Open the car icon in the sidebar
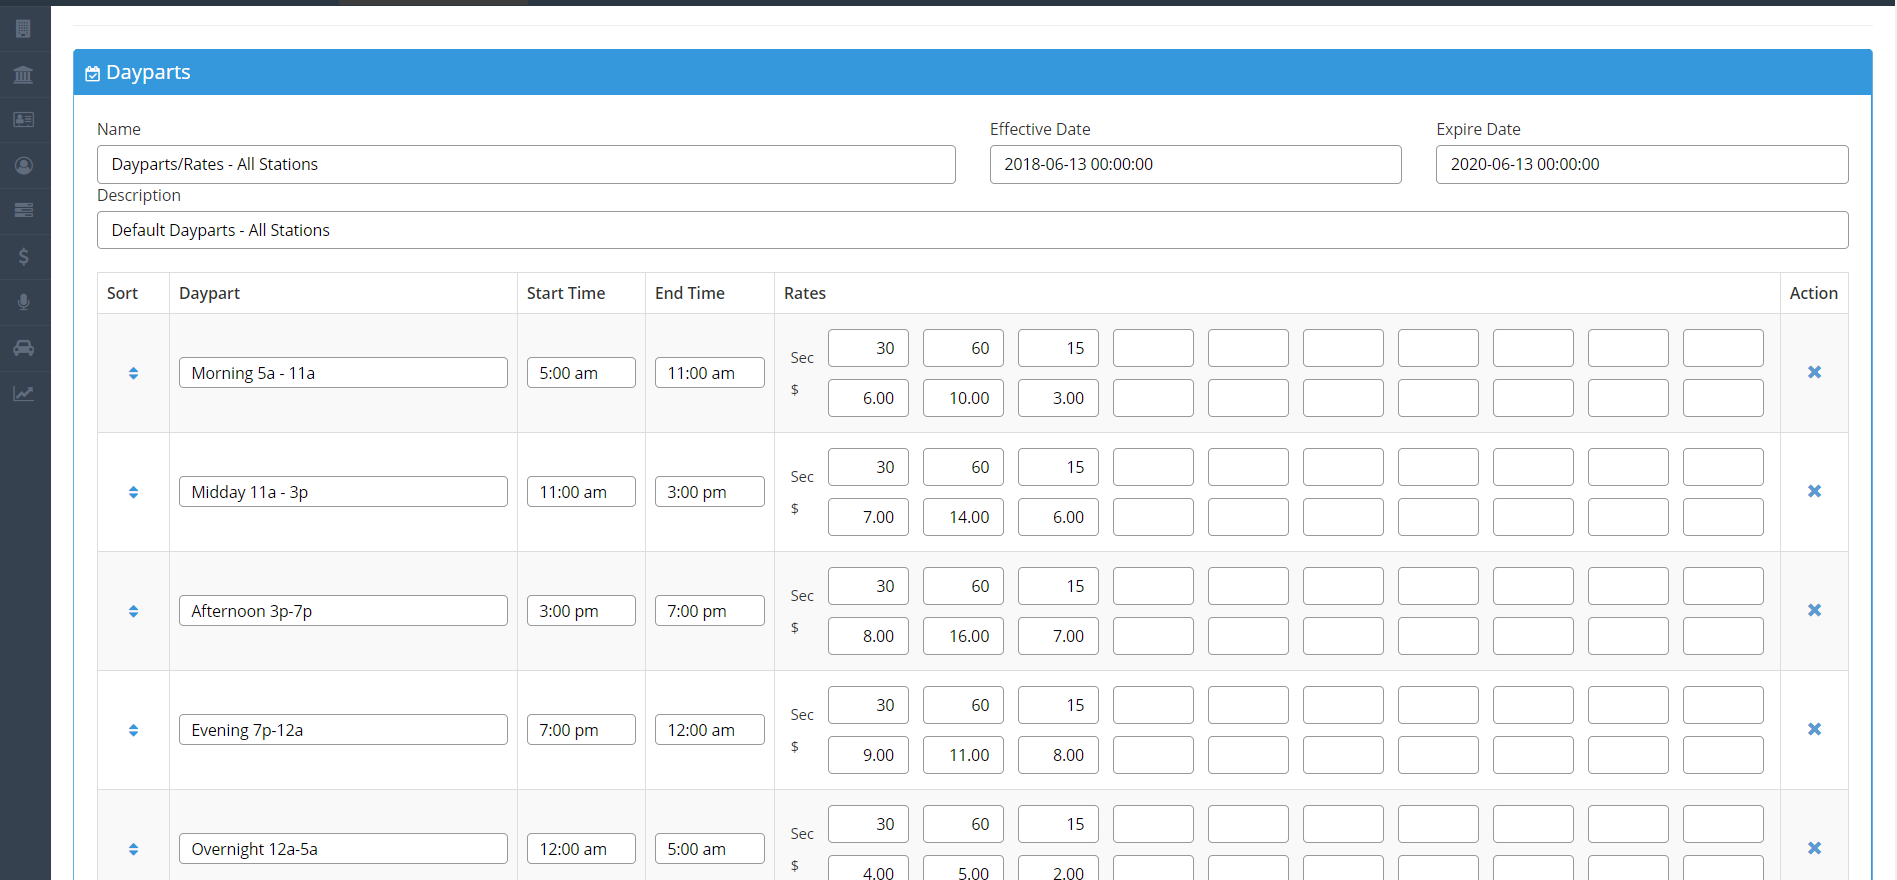The image size is (1897, 880). 24,348
